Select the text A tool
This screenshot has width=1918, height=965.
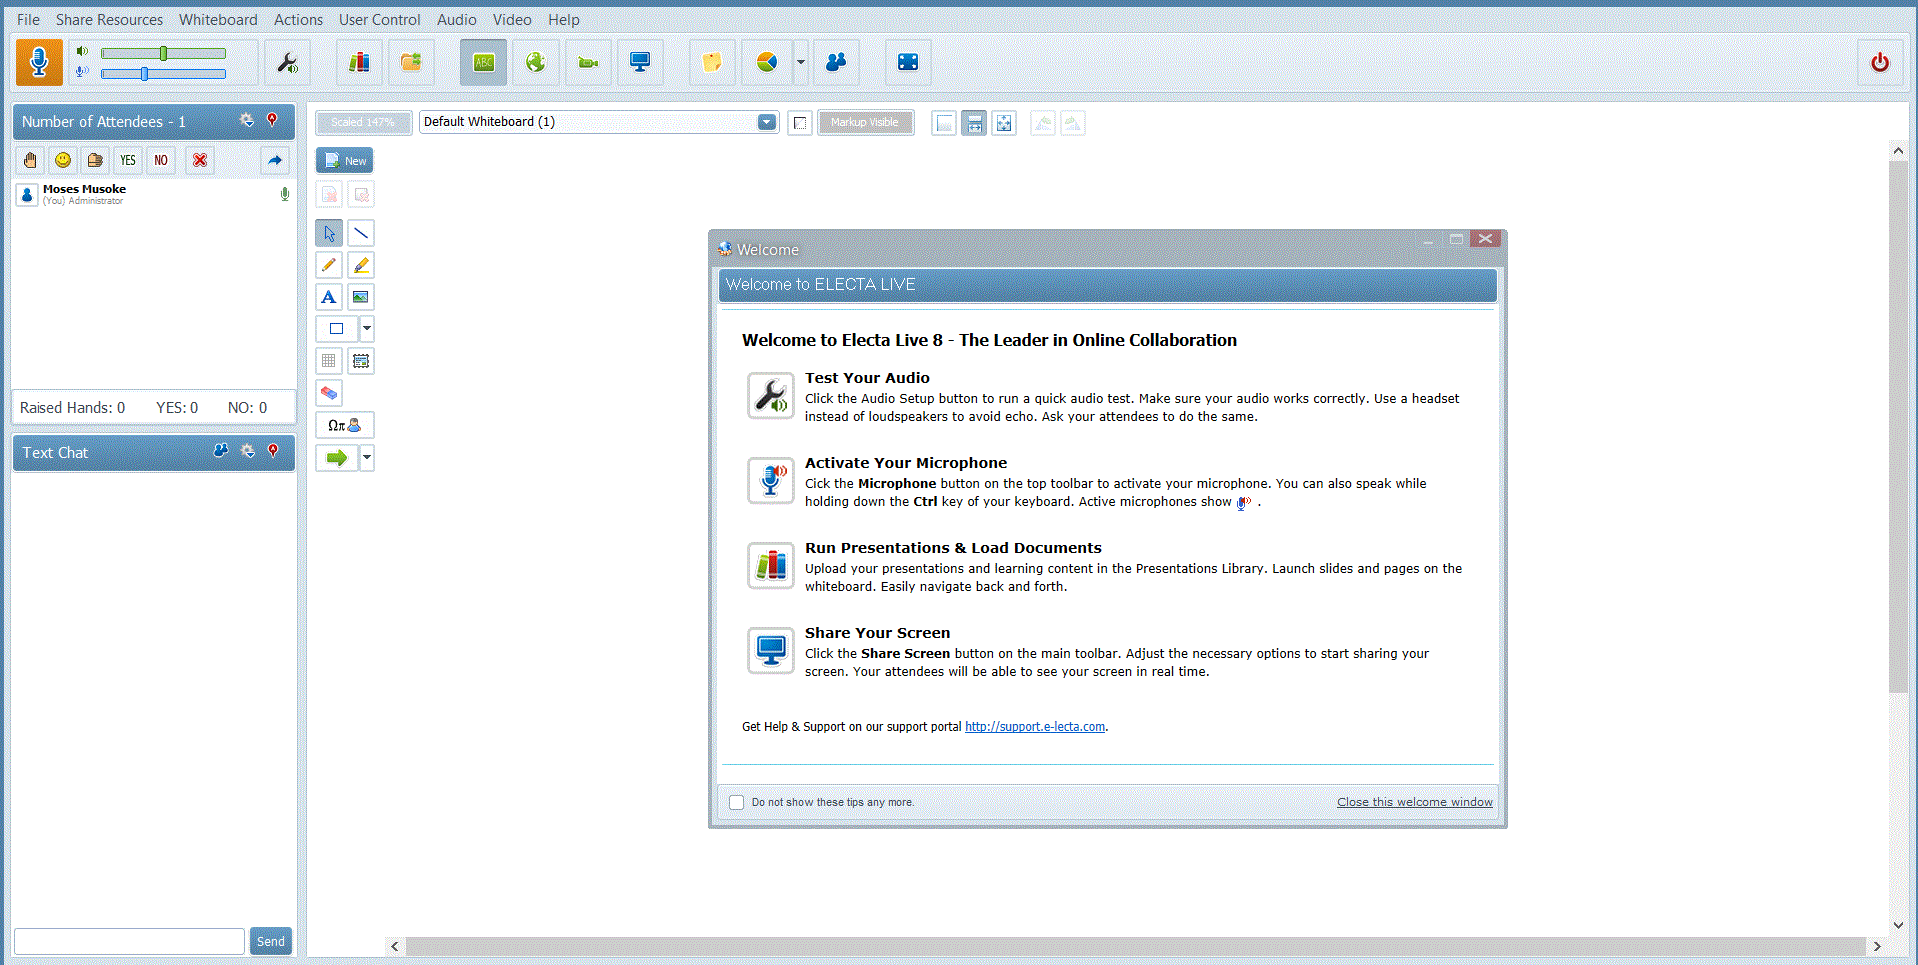click(x=329, y=297)
